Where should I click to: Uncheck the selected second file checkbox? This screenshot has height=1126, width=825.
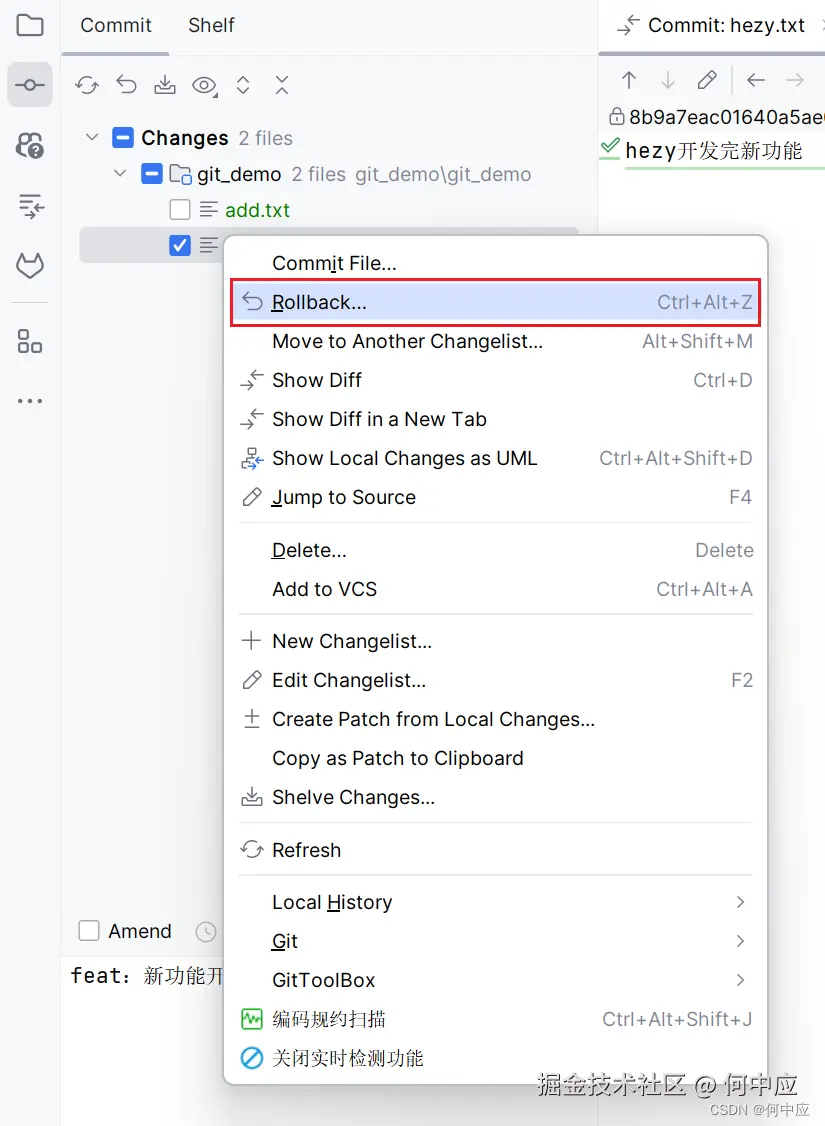pos(180,246)
